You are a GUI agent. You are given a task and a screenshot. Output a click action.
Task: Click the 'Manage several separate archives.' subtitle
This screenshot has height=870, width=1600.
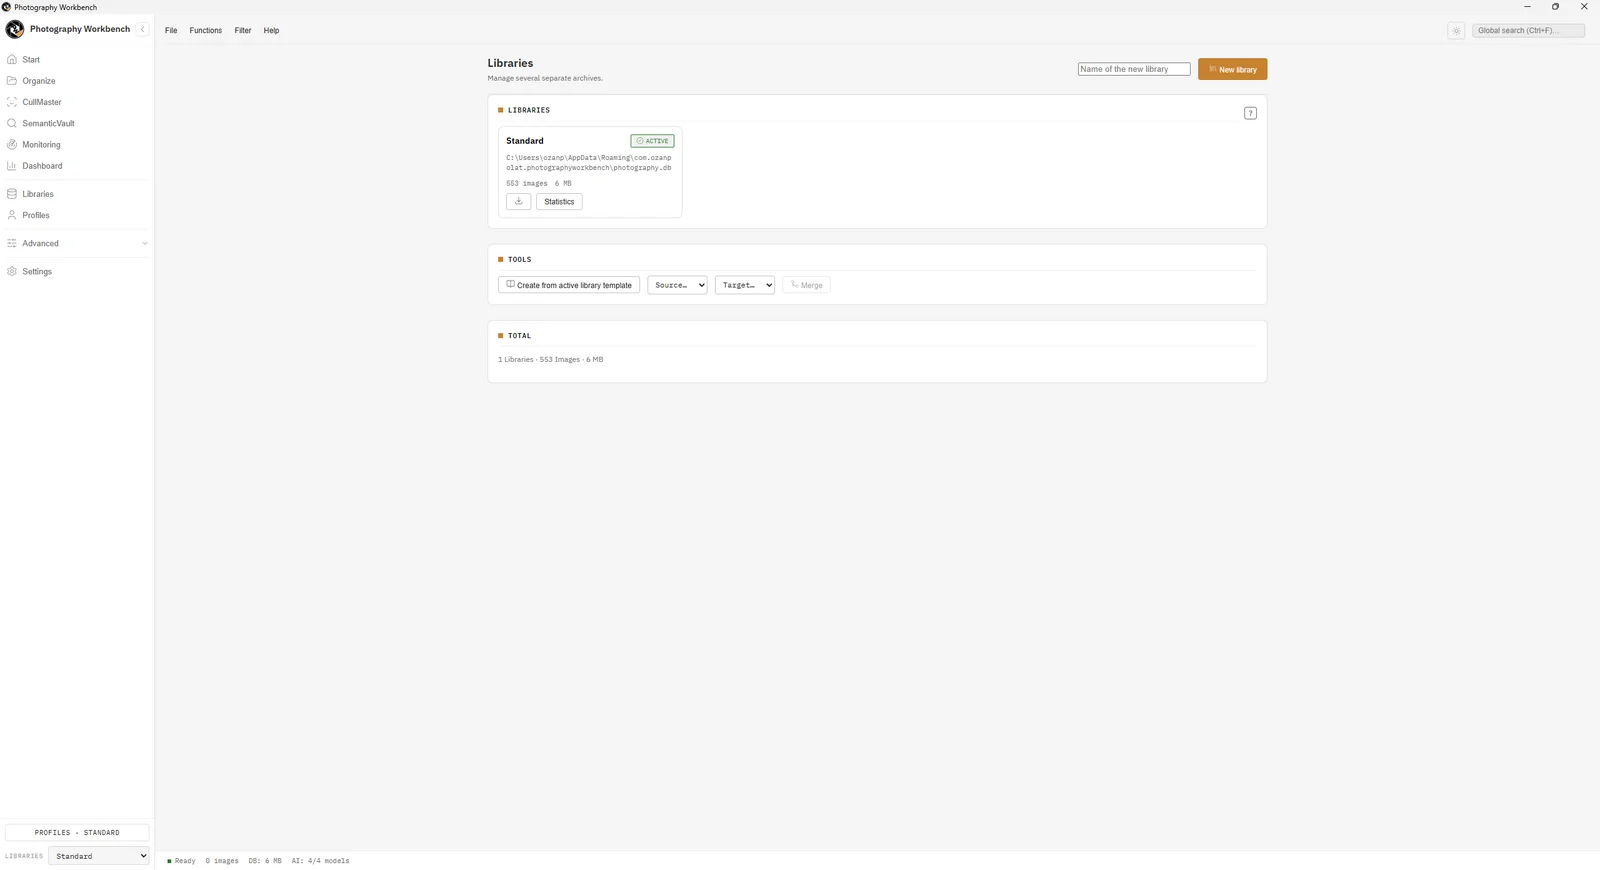point(545,78)
